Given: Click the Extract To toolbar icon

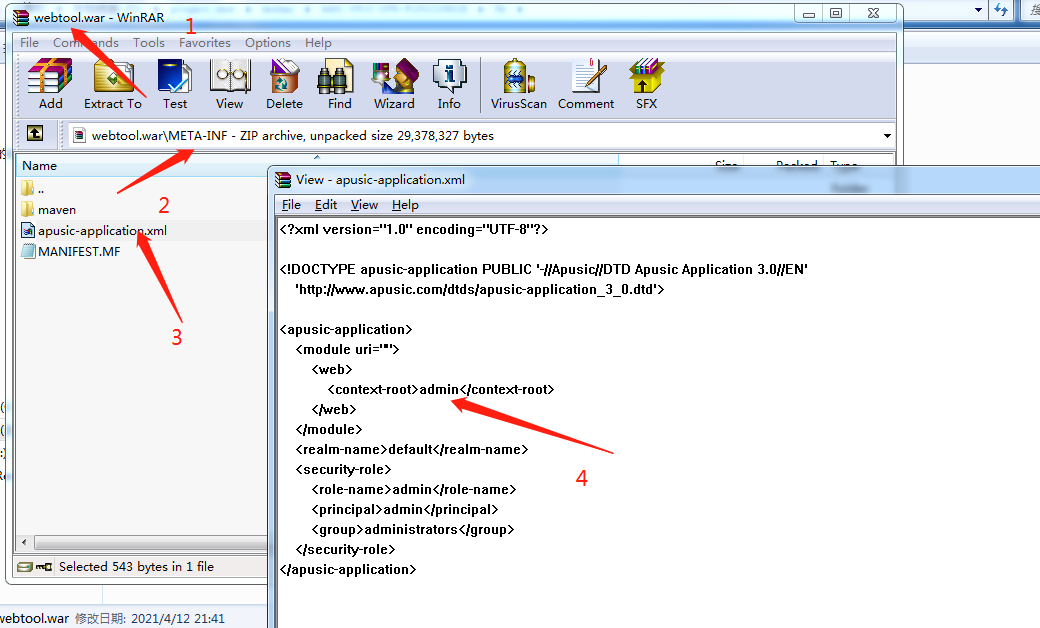Looking at the screenshot, I should coord(113,84).
